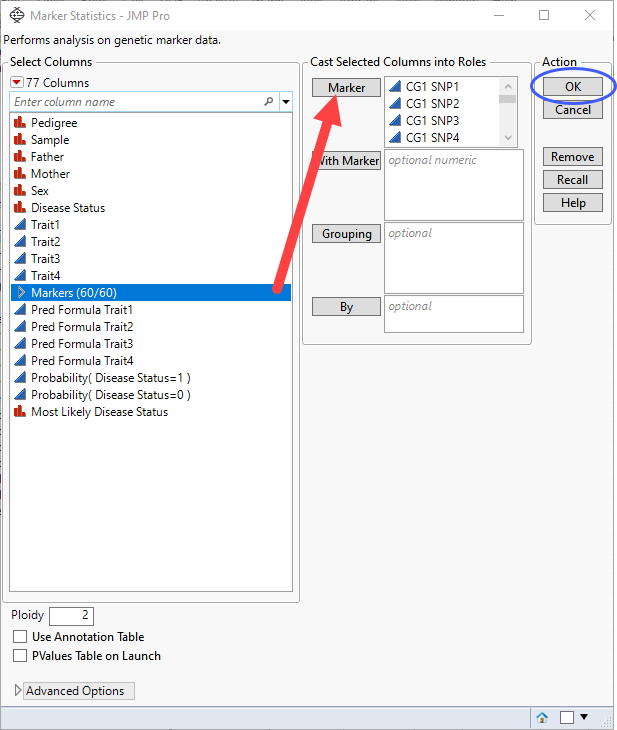Click the Father column's red bar icon
The height and width of the screenshot is (730, 617).
click(20, 156)
